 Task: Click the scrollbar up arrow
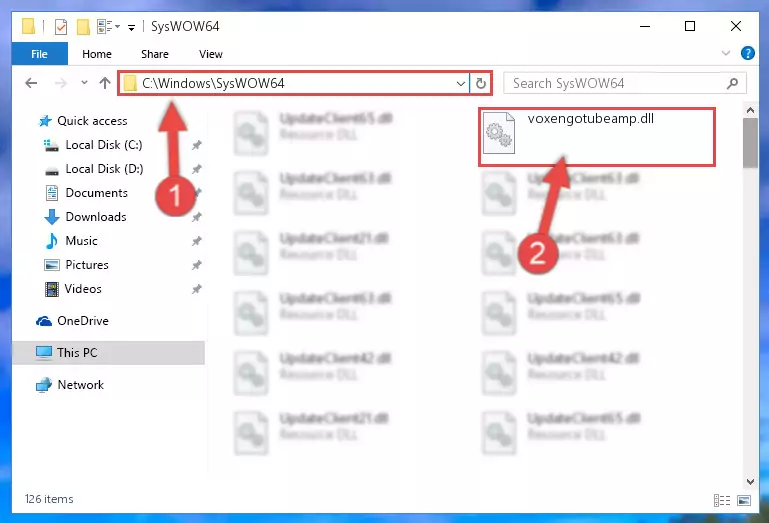point(750,111)
